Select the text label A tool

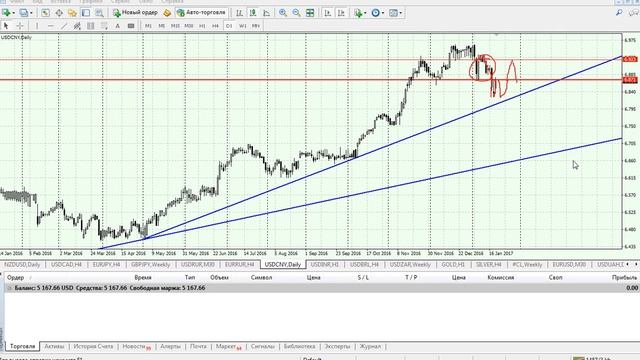tap(118, 26)
